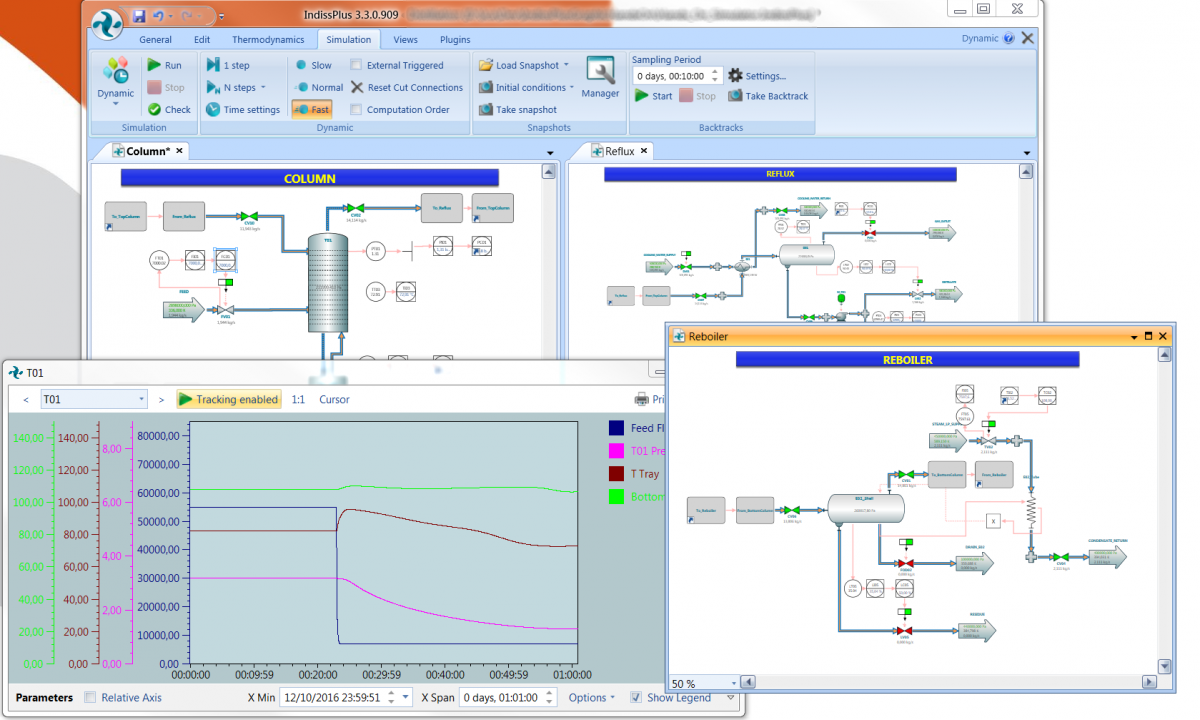The height and width of the screenshot is (720, 1200).
Task: Toggle the Cursor mode in T01 chart
Action: tap(335, 399)
